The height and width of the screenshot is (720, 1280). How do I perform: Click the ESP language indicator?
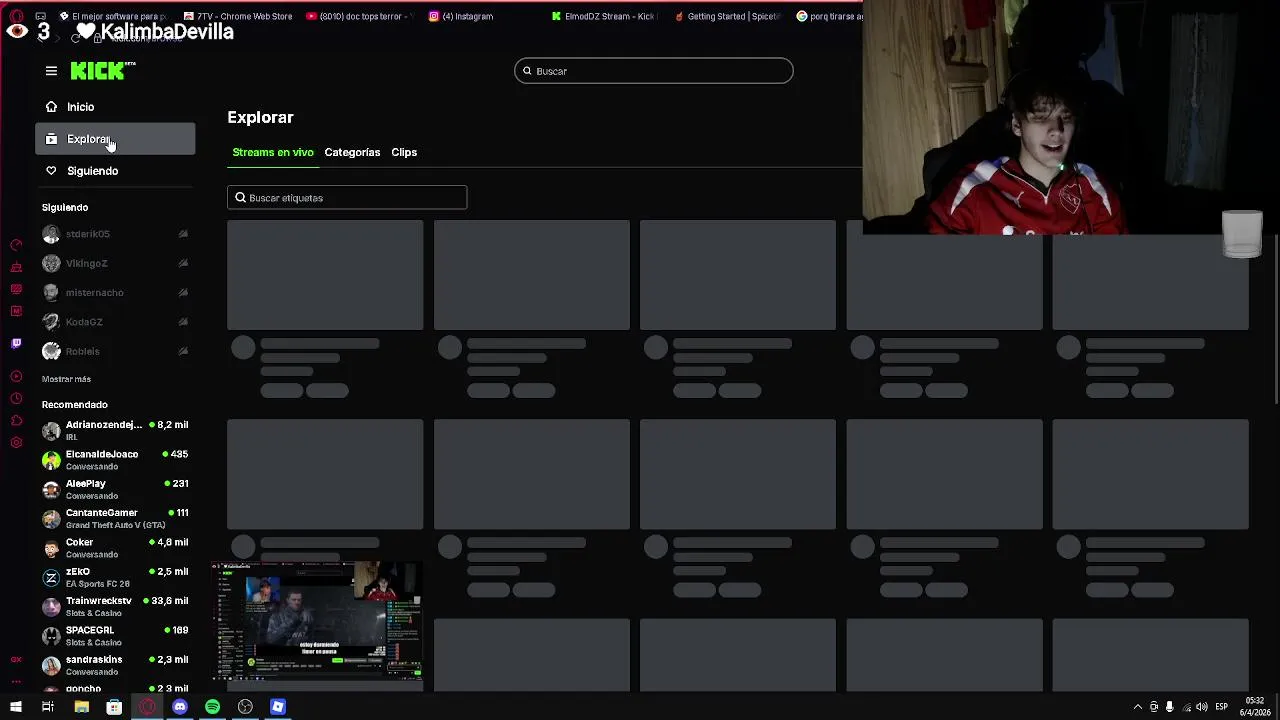tap(1221, 707)
